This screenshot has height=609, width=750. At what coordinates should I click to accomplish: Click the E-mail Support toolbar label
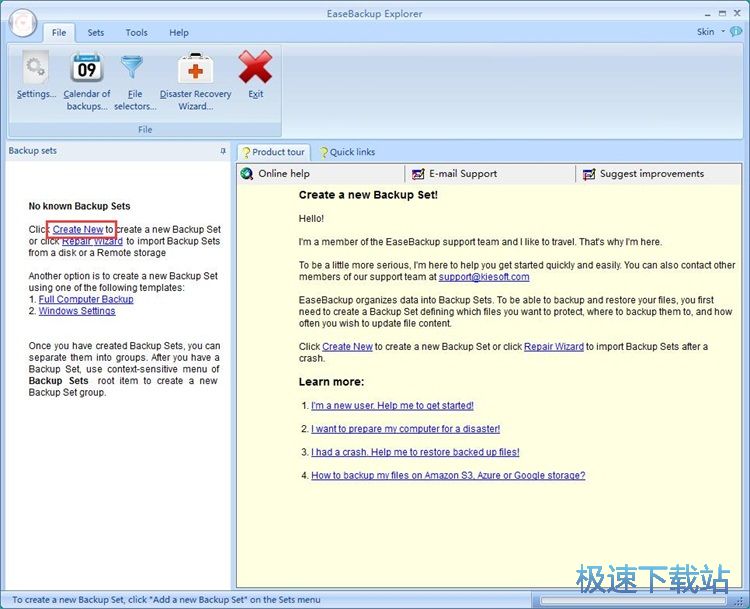(463, 174)
